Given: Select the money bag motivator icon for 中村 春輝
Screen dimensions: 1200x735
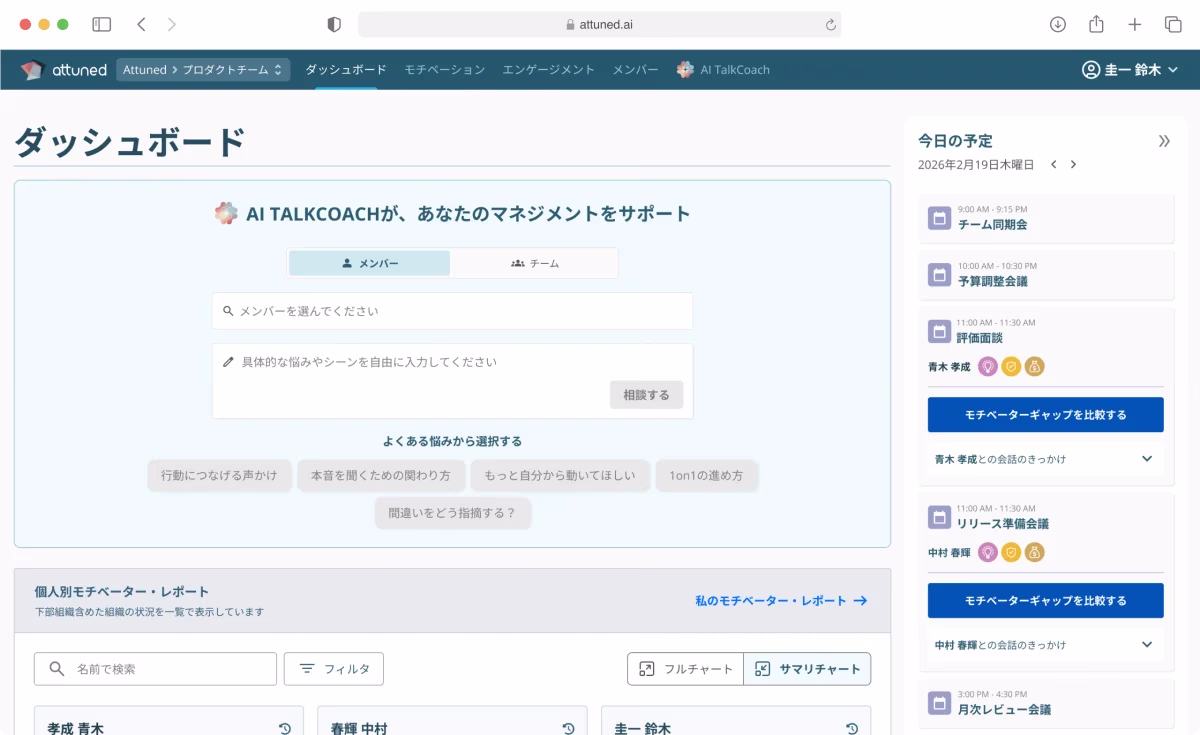Looking at the screenshot, I should click(1034, 551).
